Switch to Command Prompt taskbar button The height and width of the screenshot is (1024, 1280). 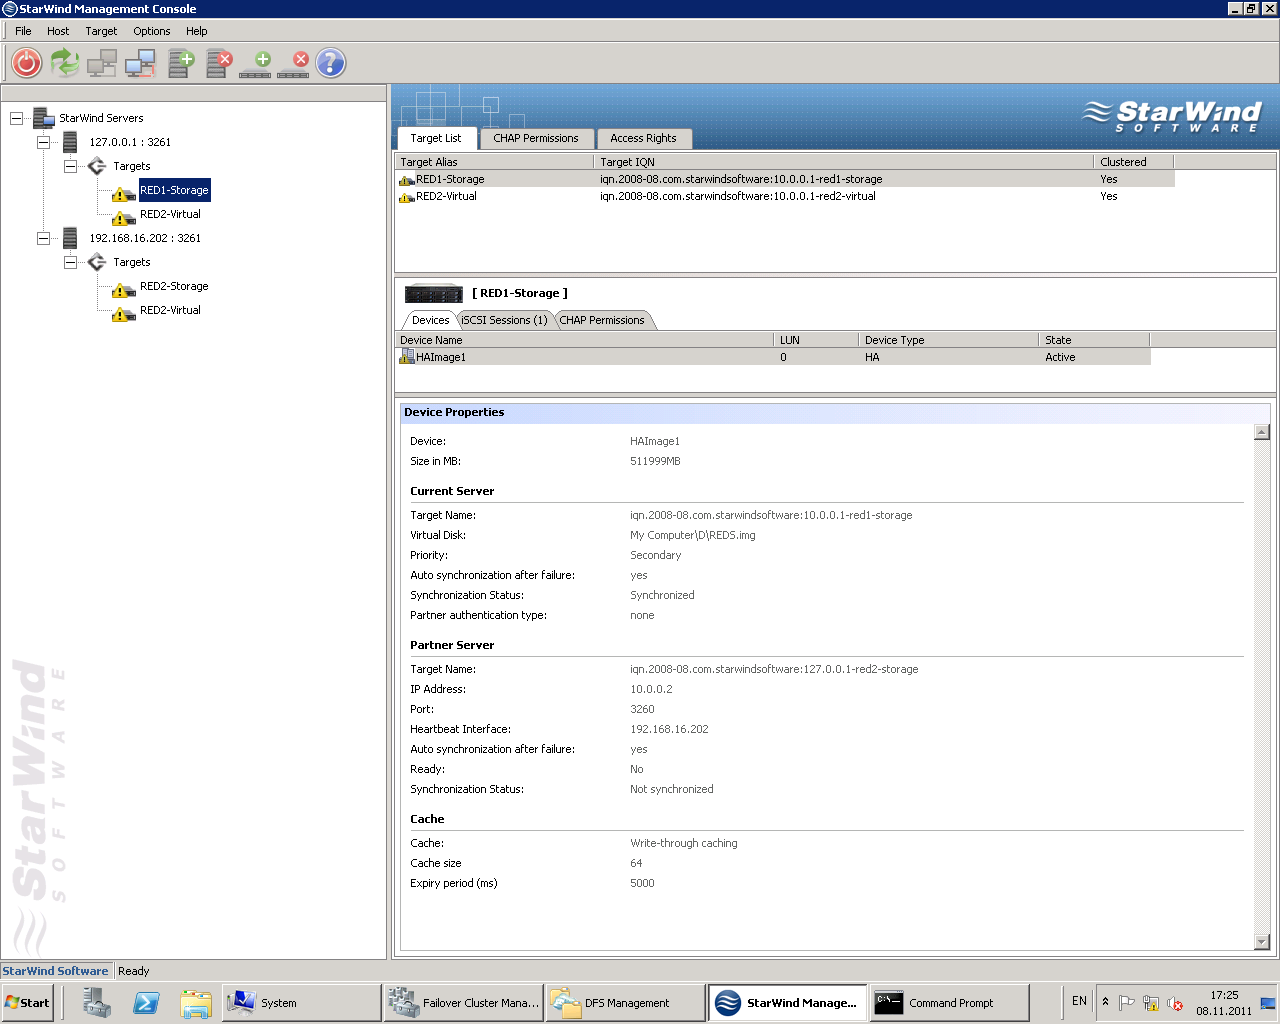click(950, 1002)
